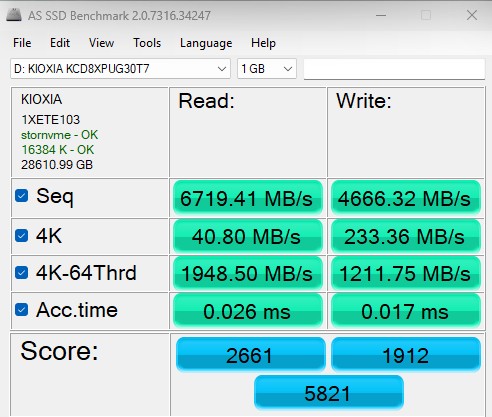
Task: Click the Seq write result 4666.32 MB/s
Action: pyautogui.click(x=405, y=198)
